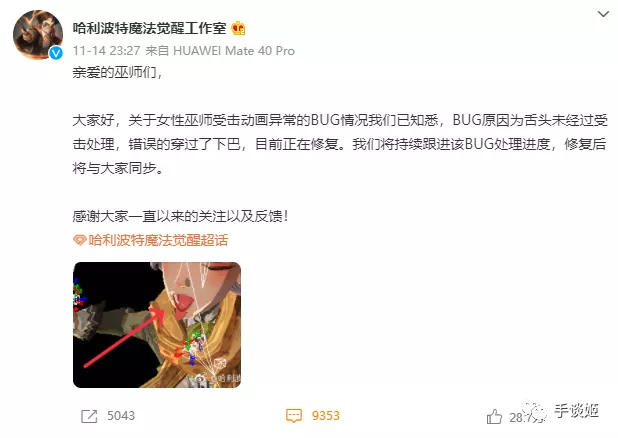Open the 哈利波特魔法觉醒超话 super topic link
The height and width of the screenshot is (438, 618).
(x=158, y=240)
